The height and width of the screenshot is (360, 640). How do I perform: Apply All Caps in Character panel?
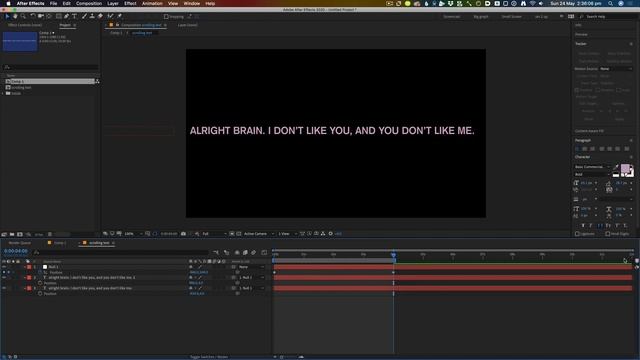click(x=600, y=225)
